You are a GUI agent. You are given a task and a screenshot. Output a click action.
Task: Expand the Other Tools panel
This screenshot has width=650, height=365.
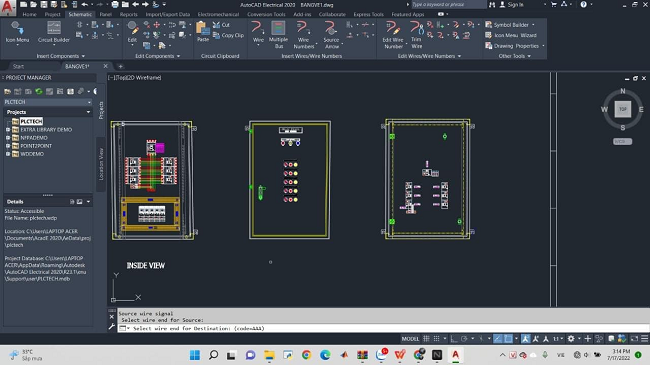tap(514, 56)
